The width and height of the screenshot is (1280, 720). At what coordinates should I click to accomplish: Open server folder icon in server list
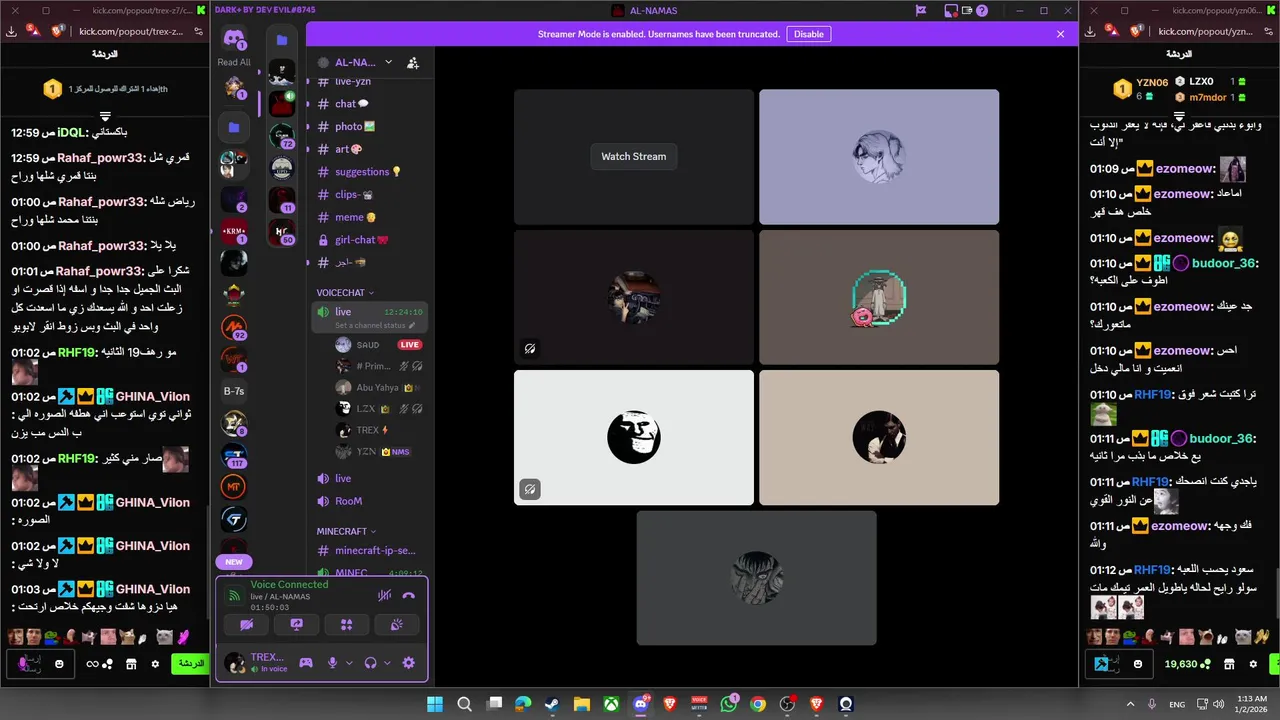coord(234,127)
